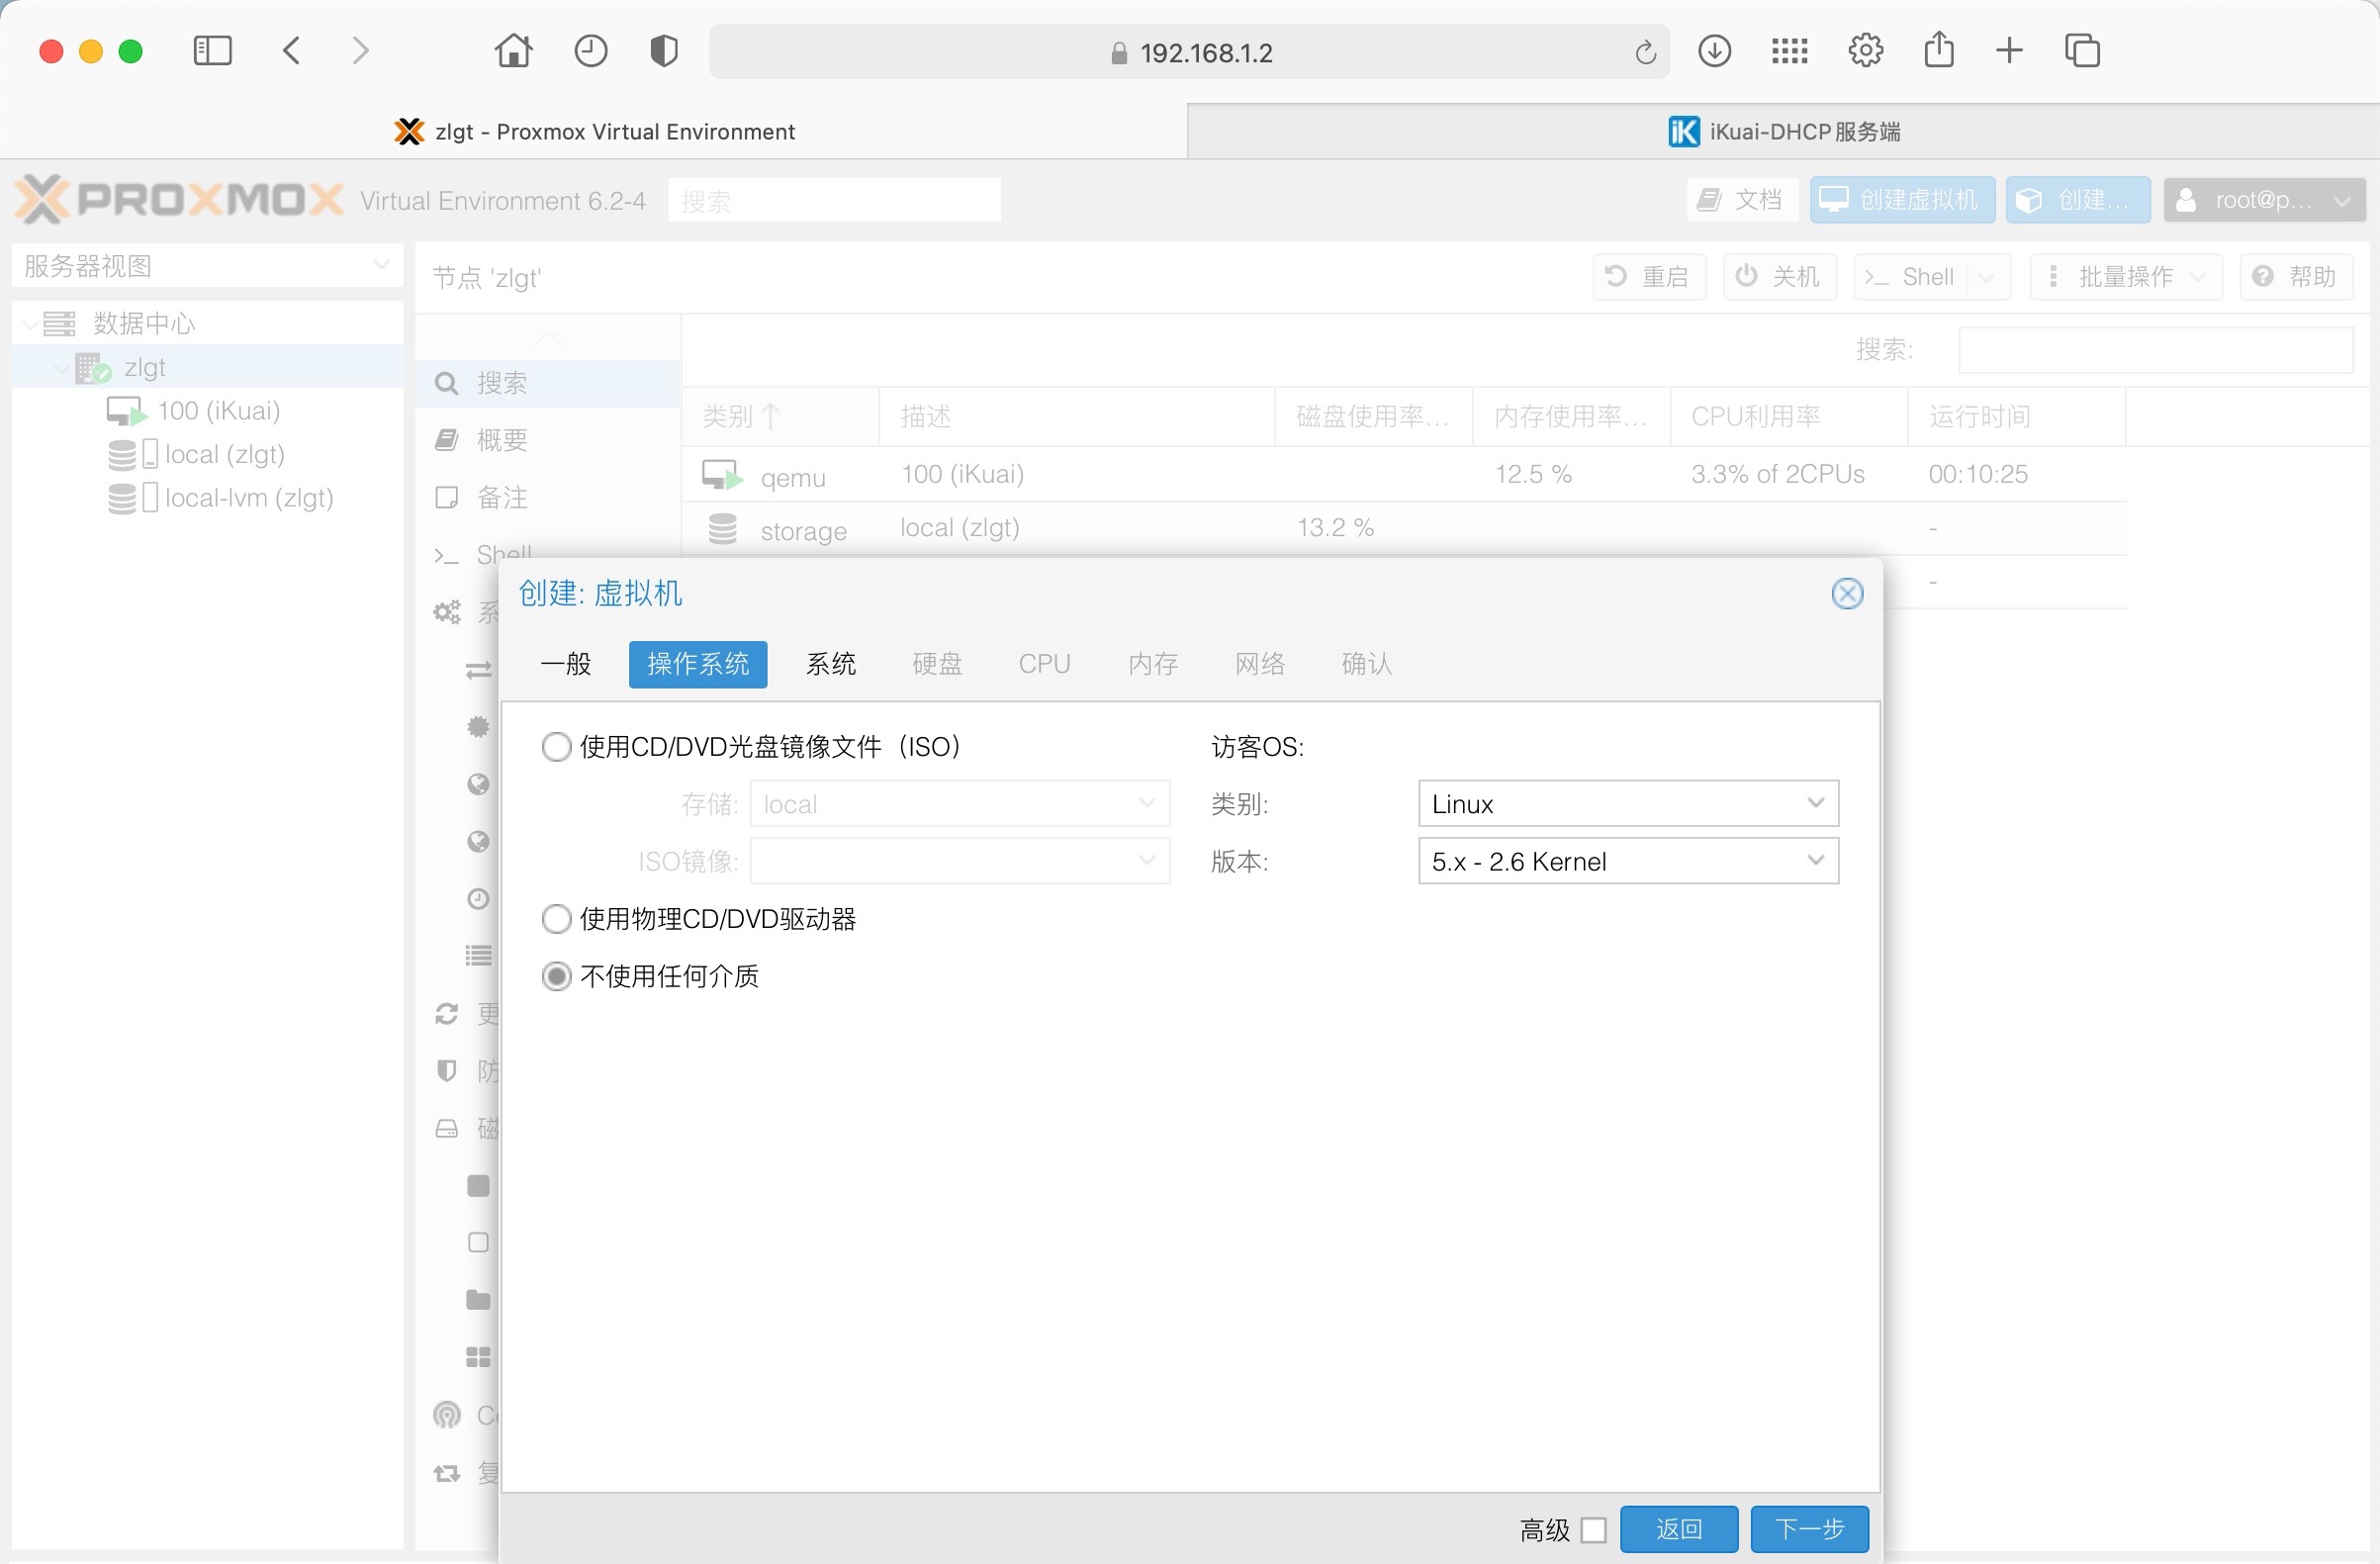Expand the 服务器视图 view selector
The height and width of the screenshot is (1564, 2380).
tap(207, 266)
